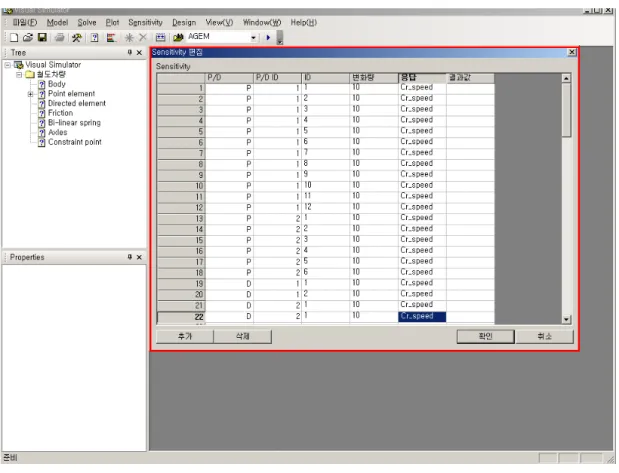
Task: Open file using folder toolbar icon
Action: click(x=28, y=38)
